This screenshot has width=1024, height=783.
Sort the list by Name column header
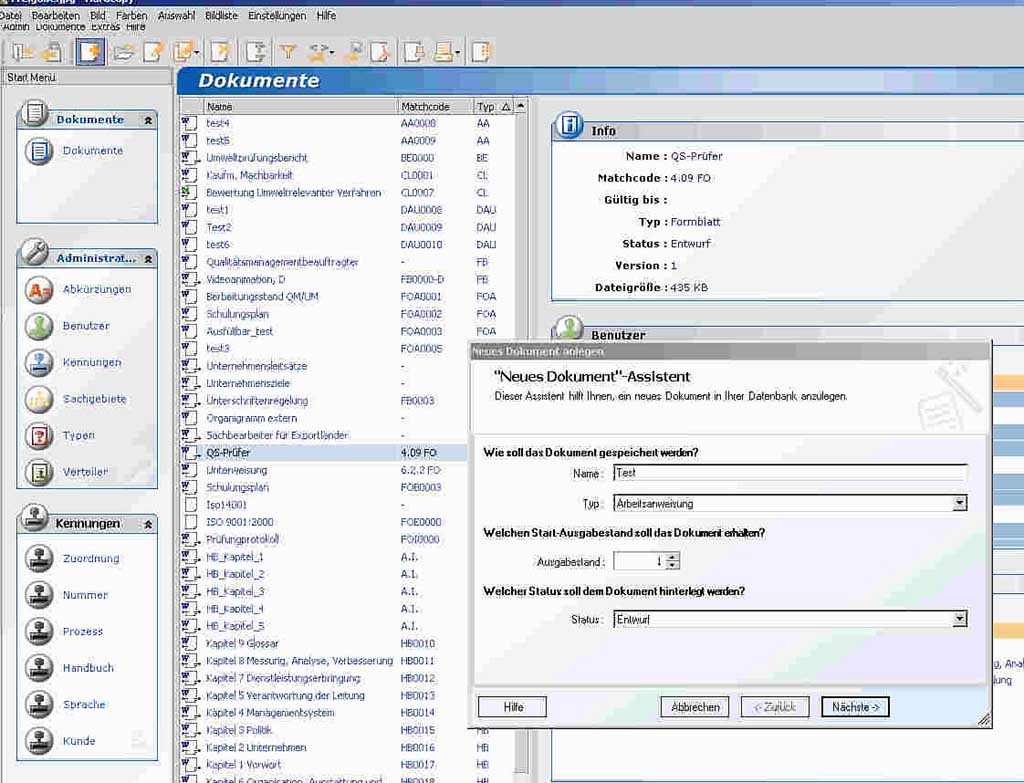[x=300, y=106]
